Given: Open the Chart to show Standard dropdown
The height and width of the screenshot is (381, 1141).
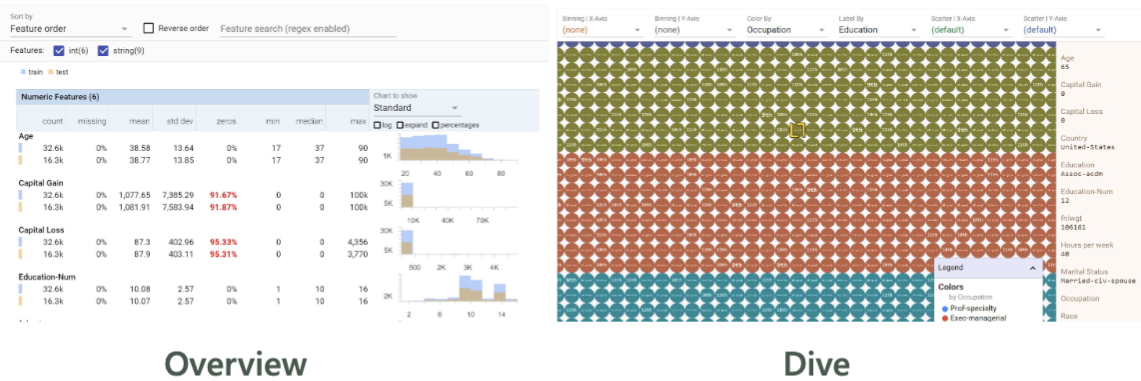Looking at the screenshot, I should coord(416,108).
